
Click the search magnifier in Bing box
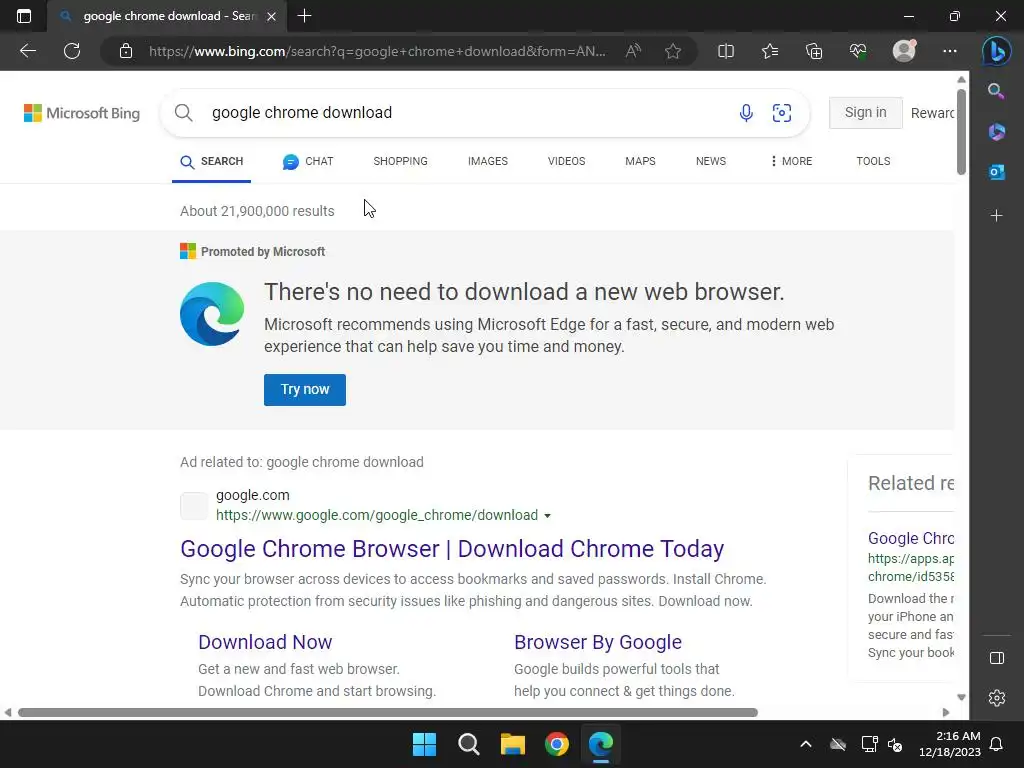pyautogui.click(x=184, y=113)
